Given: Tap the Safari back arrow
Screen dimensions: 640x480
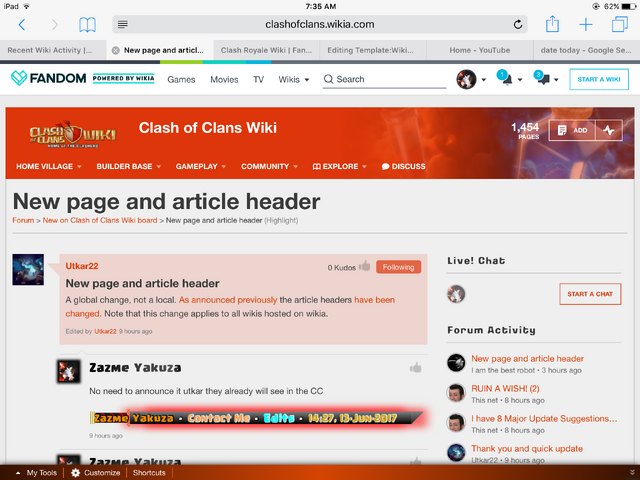Looking at the screenshot, I should [22, 25].
